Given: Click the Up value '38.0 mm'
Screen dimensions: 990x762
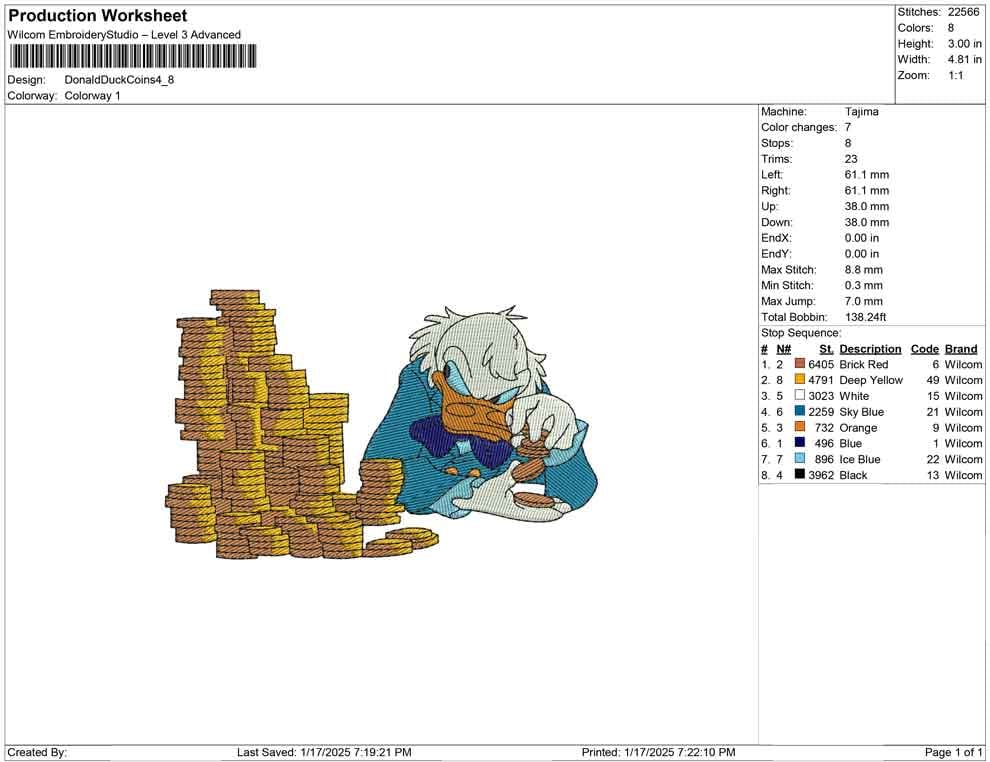Looking at the screenshot, I should click(866, 206).
